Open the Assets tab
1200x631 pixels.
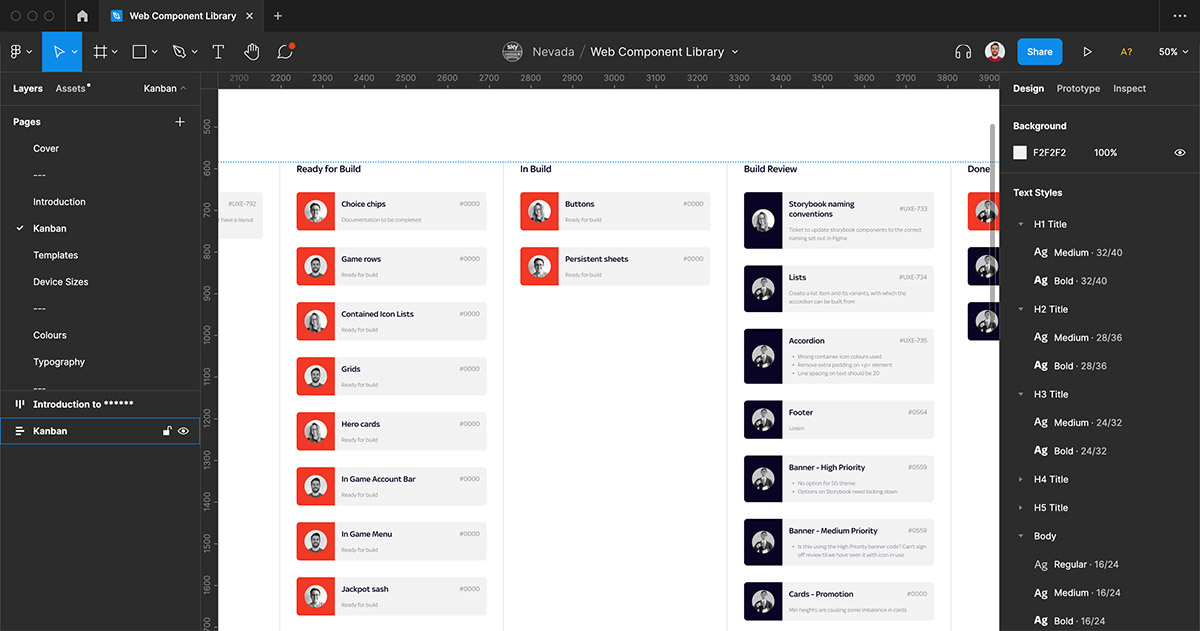click(71, 89)
